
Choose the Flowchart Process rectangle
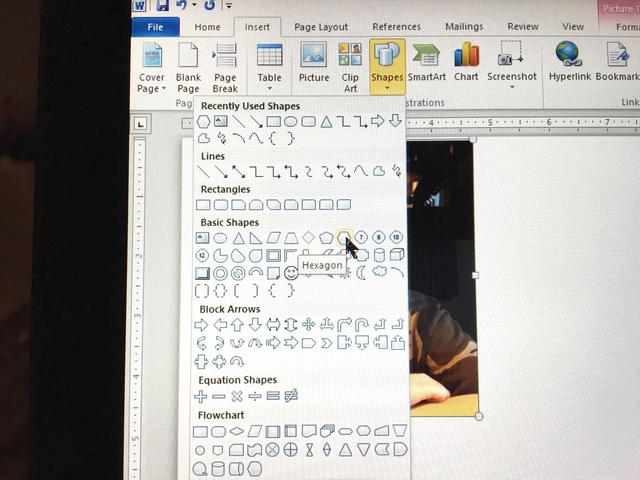click(200, 431)
